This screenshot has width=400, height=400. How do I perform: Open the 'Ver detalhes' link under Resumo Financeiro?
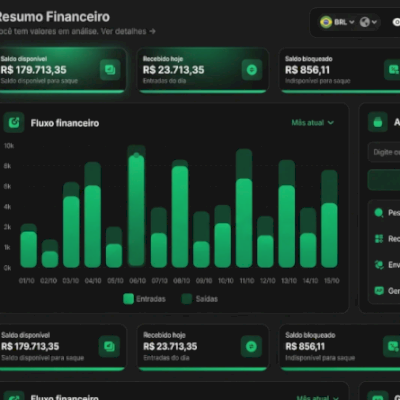[128, 31]
